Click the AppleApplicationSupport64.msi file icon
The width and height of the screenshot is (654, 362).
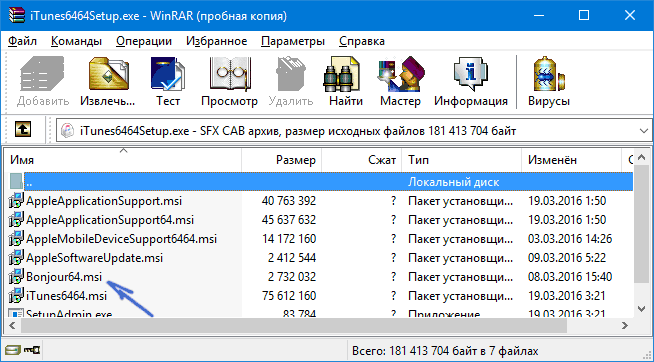pyautogui.click(x=16, y=219)
